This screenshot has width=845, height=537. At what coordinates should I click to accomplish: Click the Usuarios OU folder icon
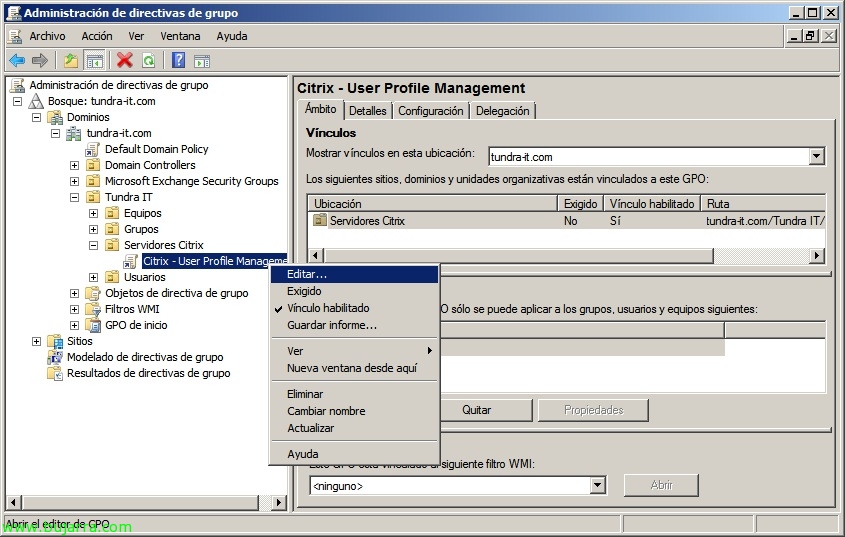click(x=112, y=277)
